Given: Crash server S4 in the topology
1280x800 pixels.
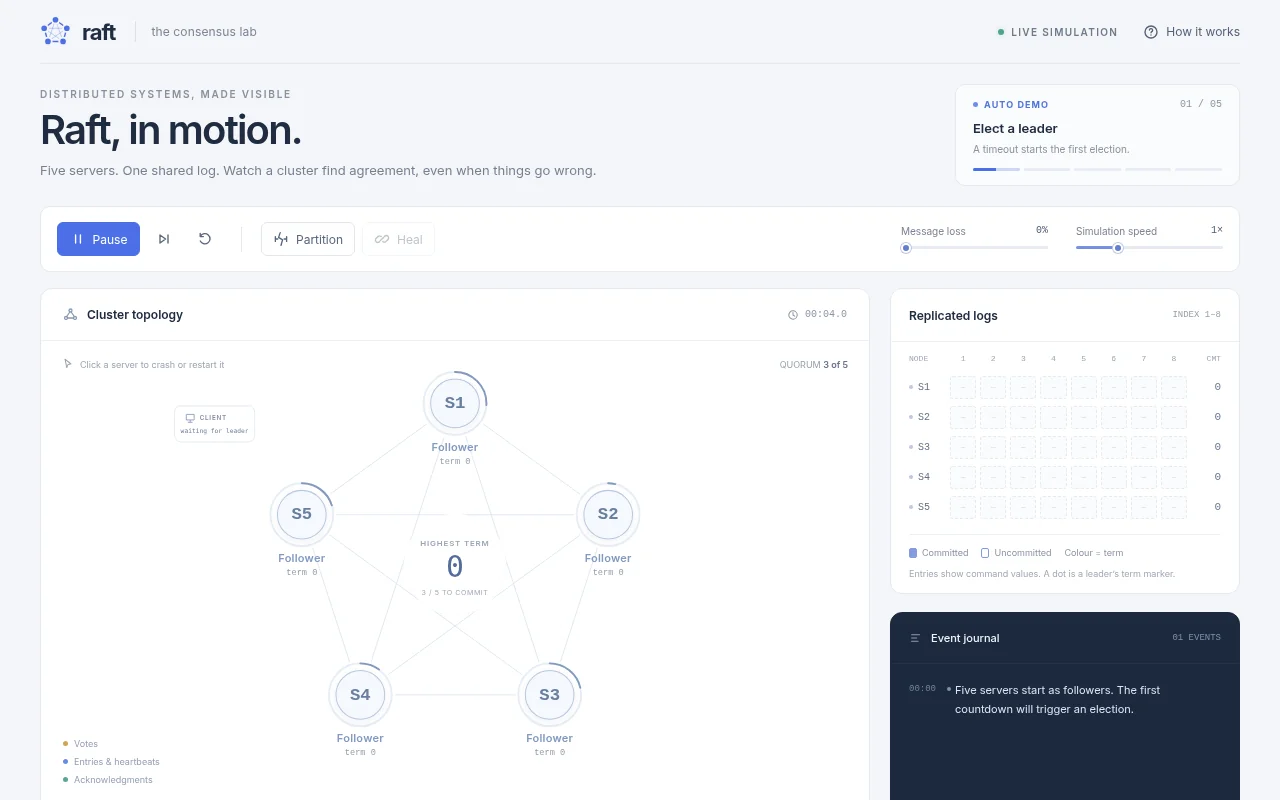Looking at the screenshot, I should tap(360, 695).
